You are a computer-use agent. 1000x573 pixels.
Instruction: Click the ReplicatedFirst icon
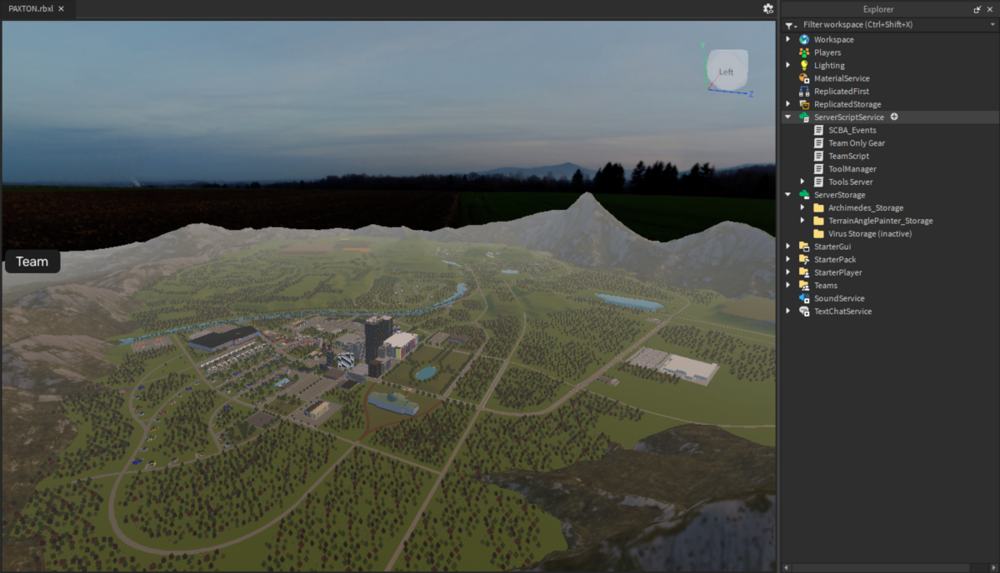point(804,91)
